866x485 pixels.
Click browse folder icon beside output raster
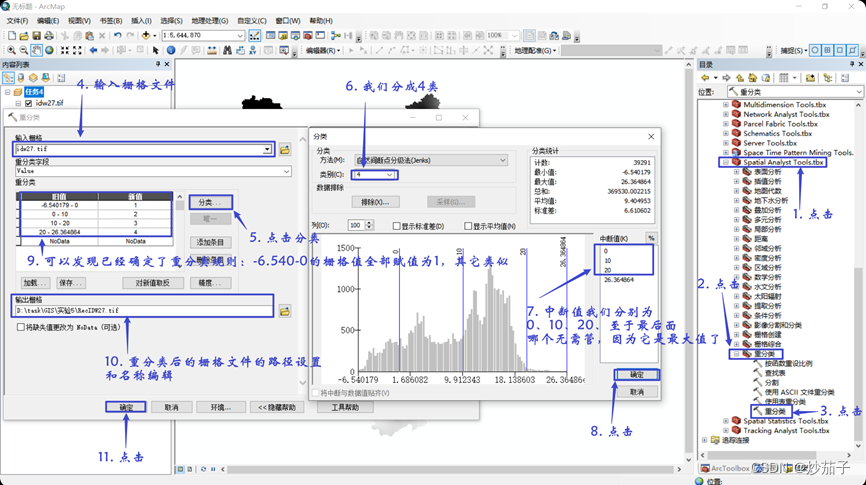point(285,311)
